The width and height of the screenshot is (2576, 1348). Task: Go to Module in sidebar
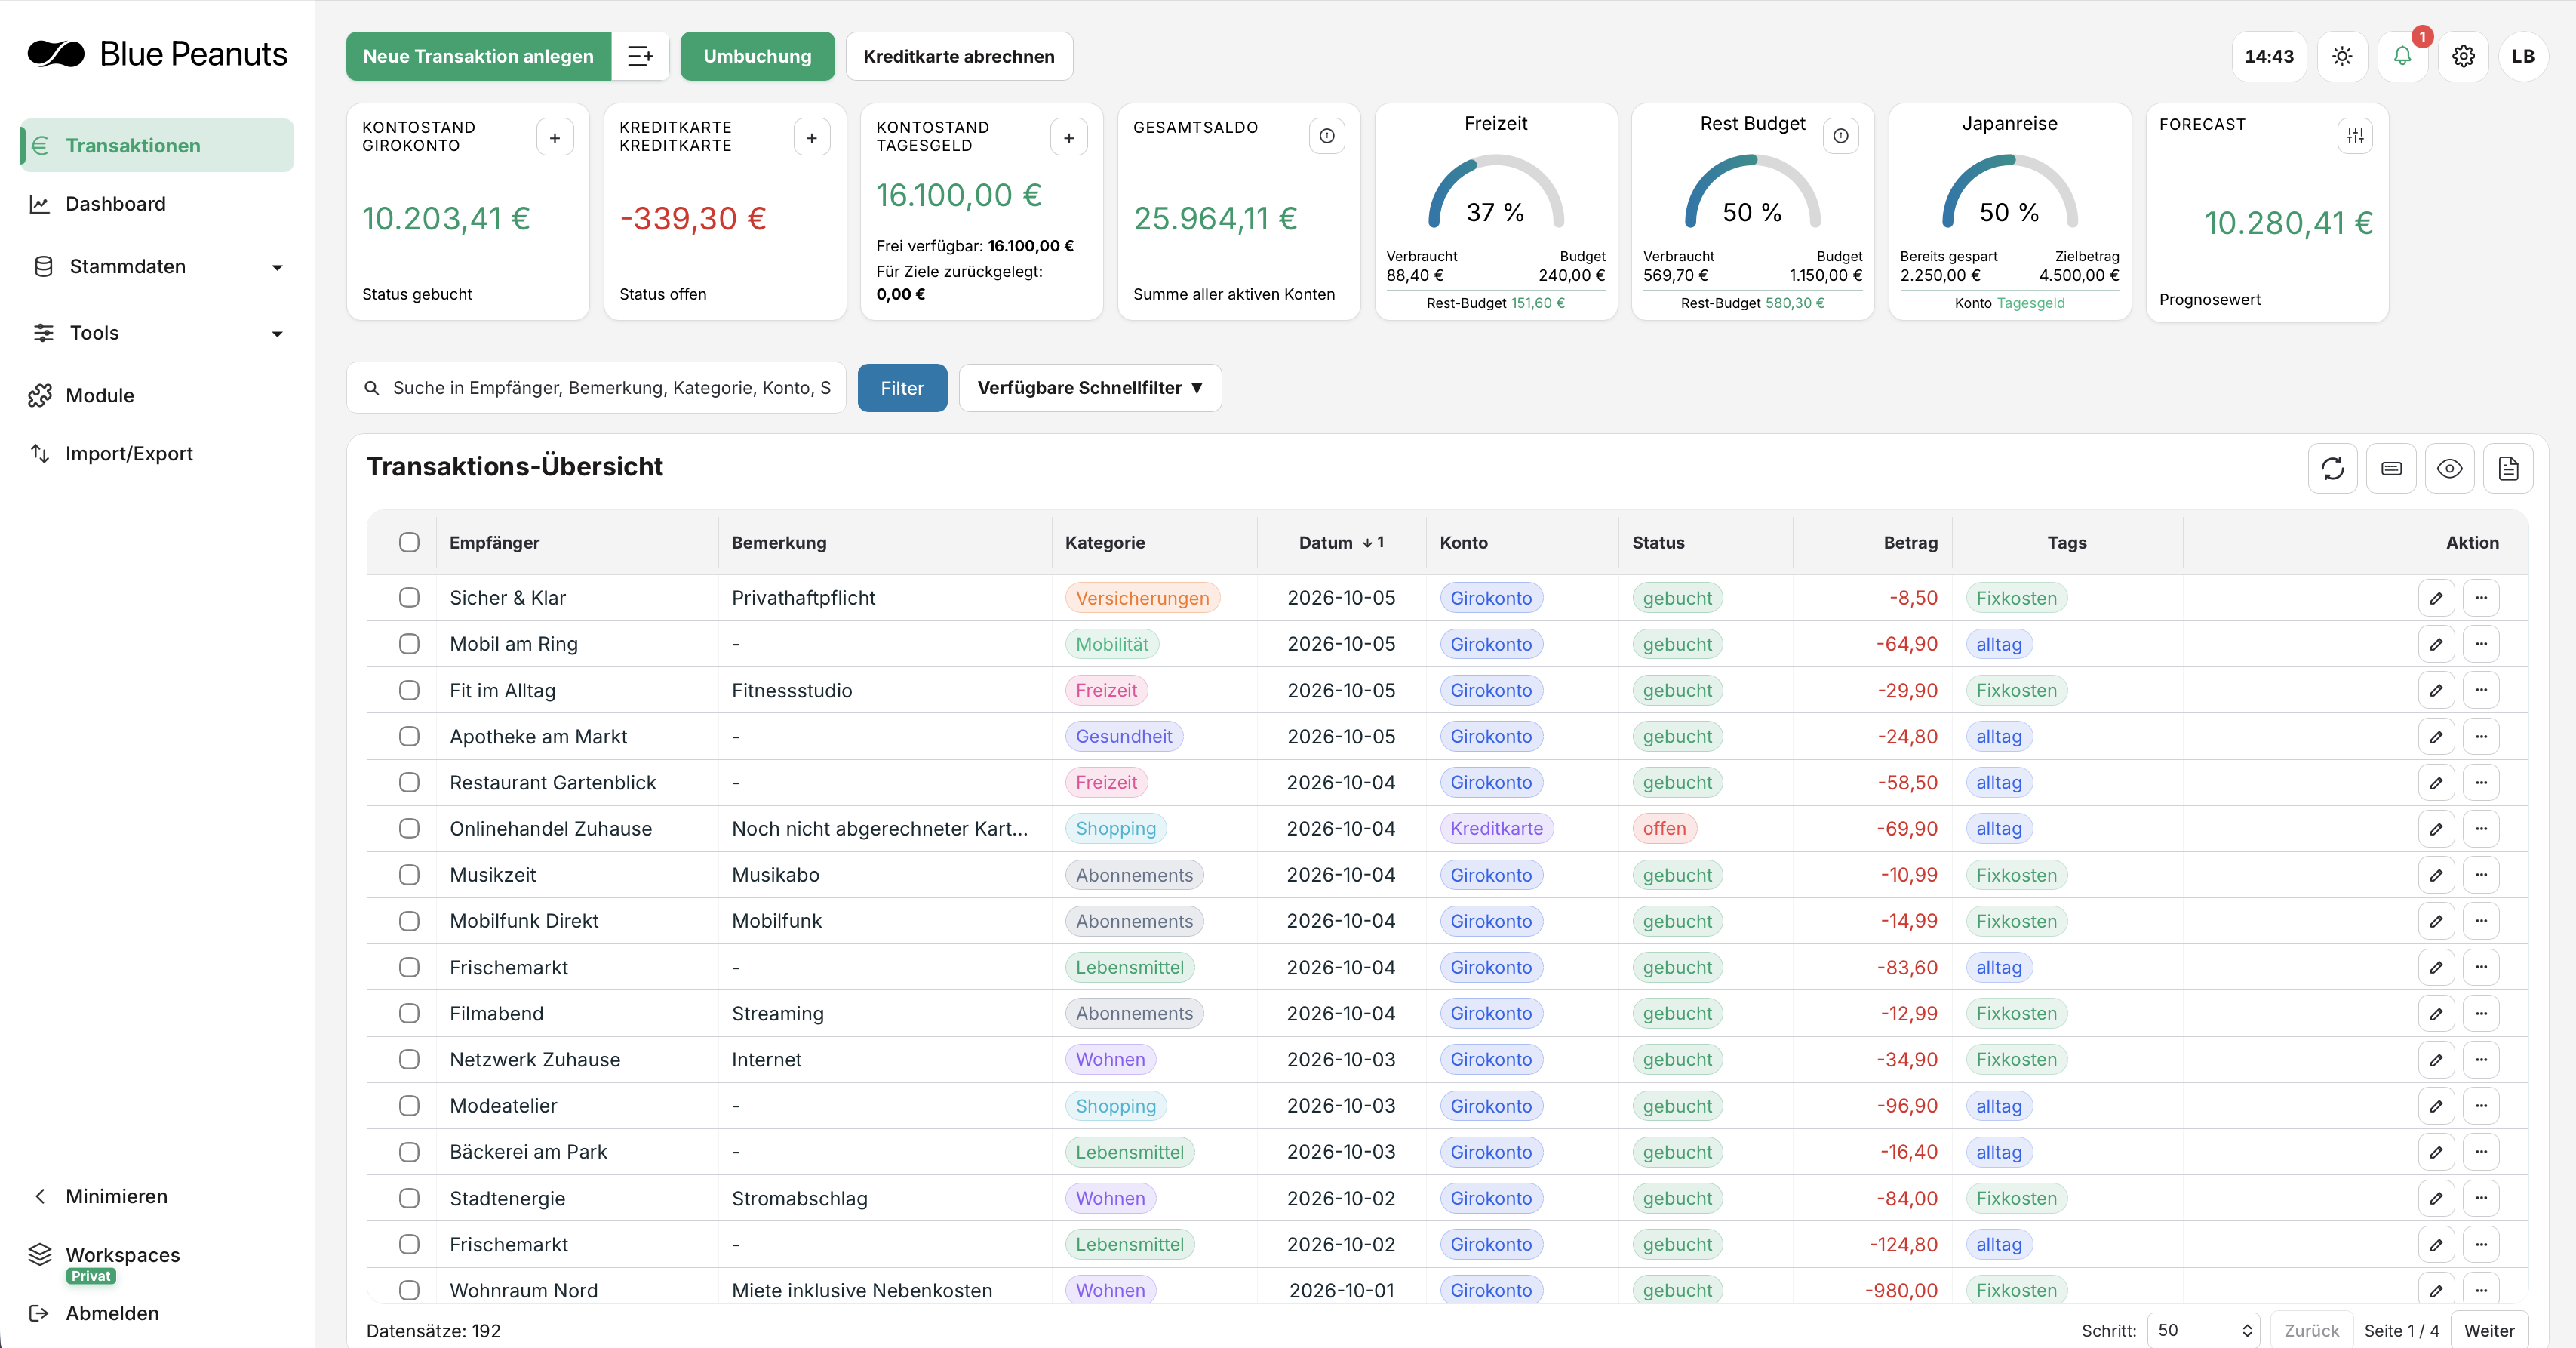point(157,396)
